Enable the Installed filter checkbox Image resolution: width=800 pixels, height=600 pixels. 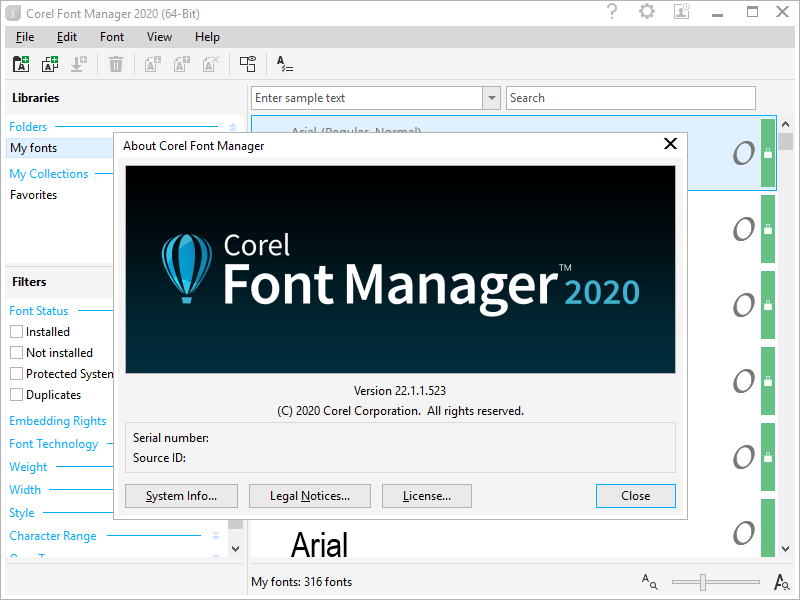pyautogui.click(x=16, y=332)
